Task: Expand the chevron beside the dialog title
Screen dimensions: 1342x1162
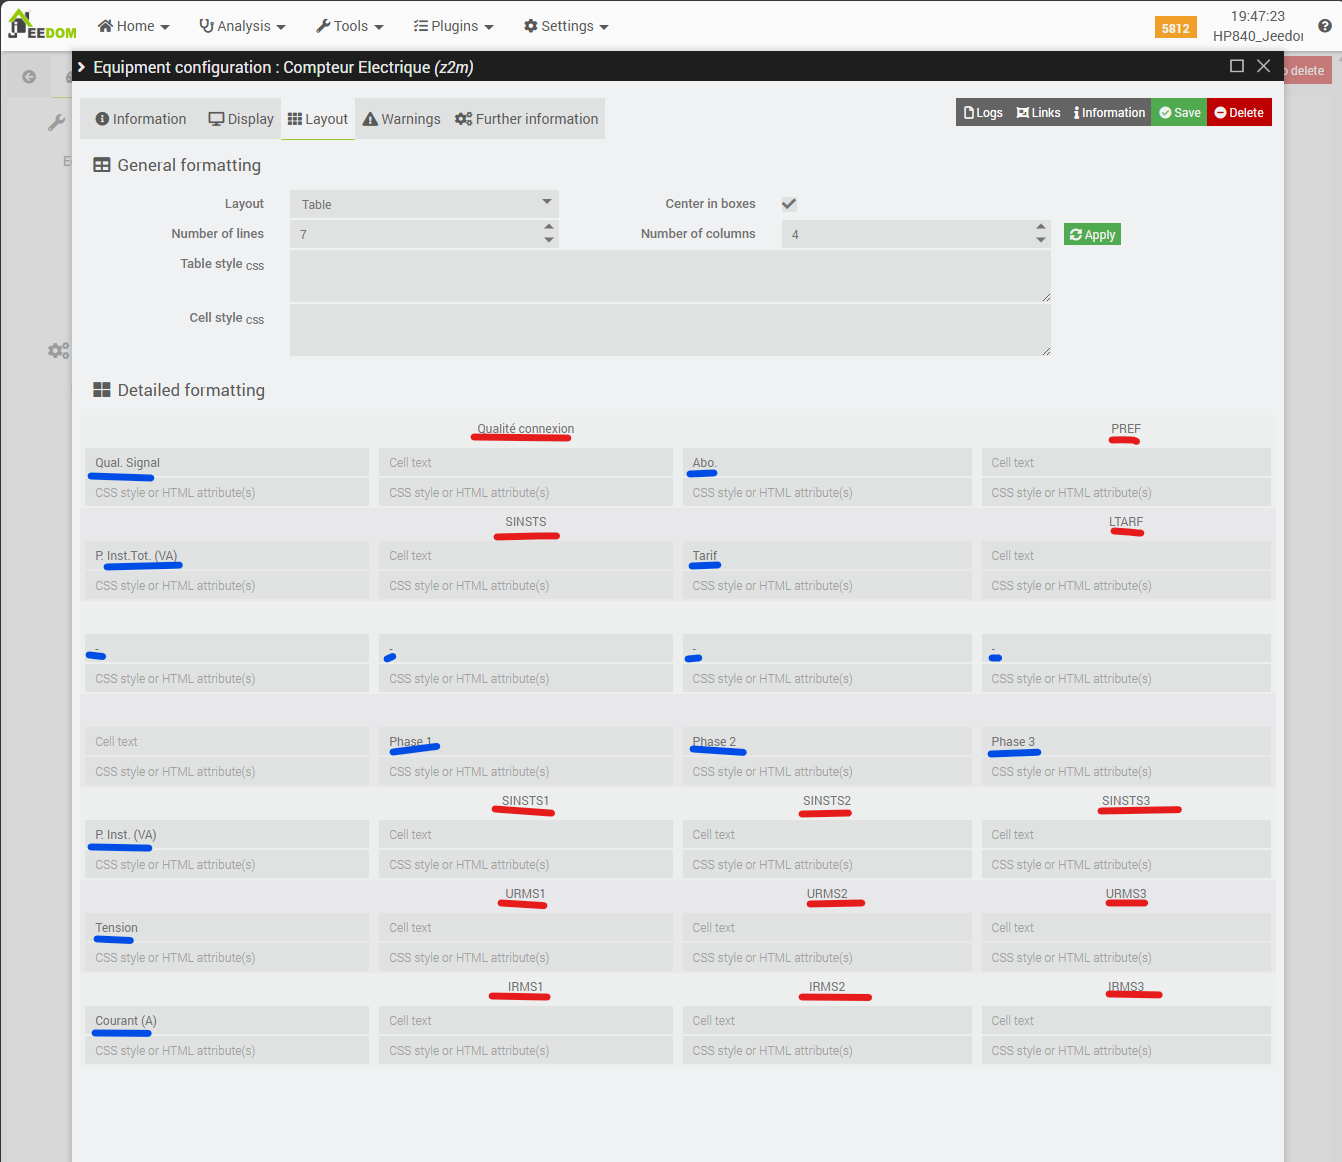Action: 81,67
